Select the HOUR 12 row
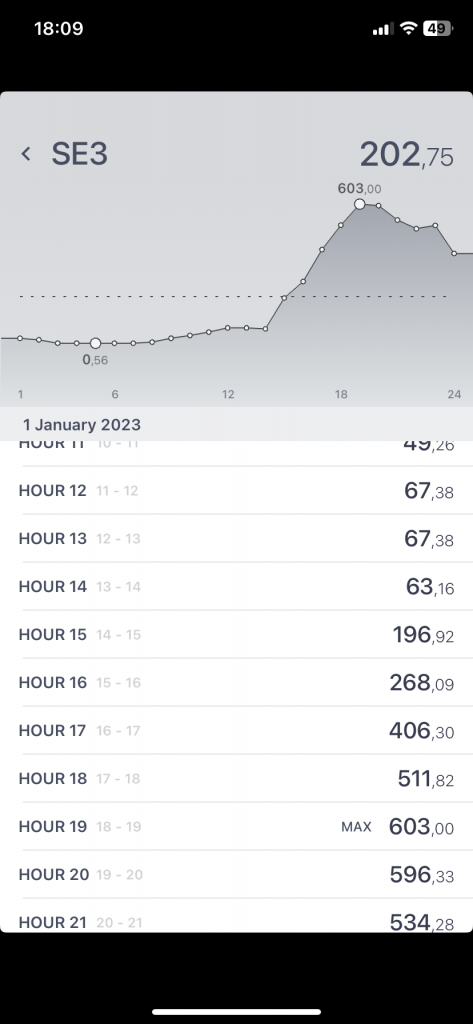Viewport: 473px width, 1024px height. click(x=236, y=490)
